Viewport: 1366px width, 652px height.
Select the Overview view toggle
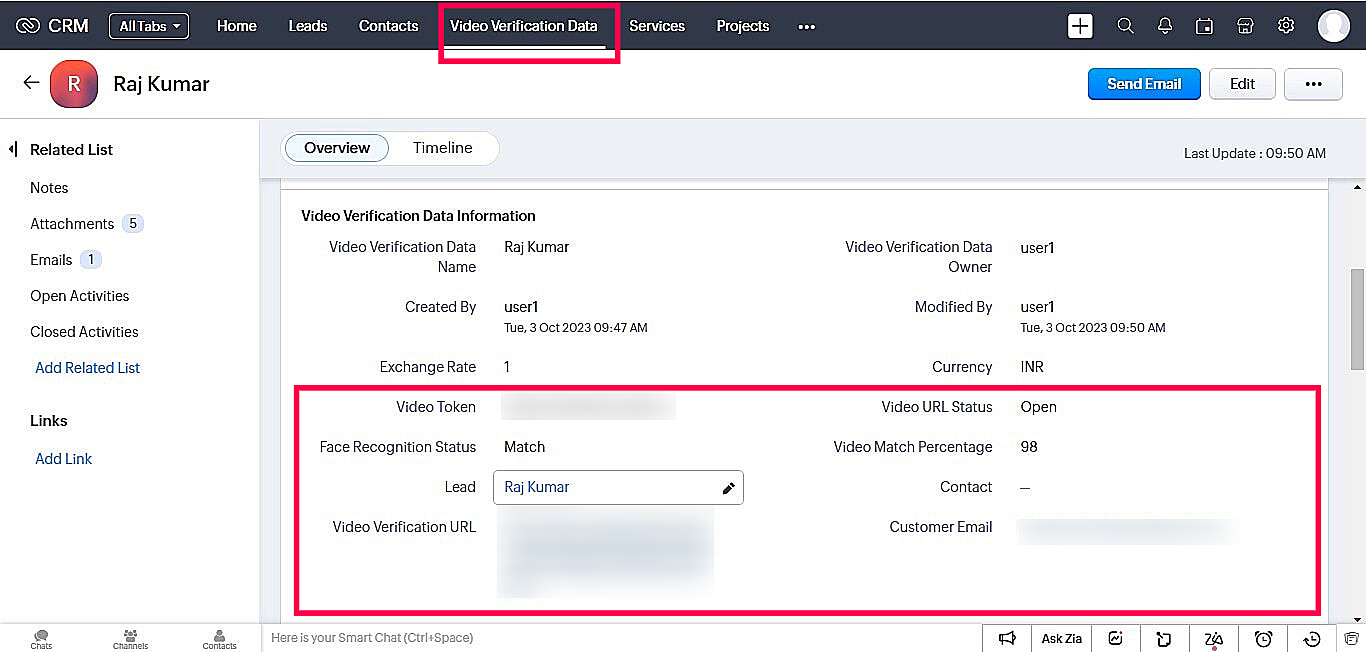click(x=337, y=148)
